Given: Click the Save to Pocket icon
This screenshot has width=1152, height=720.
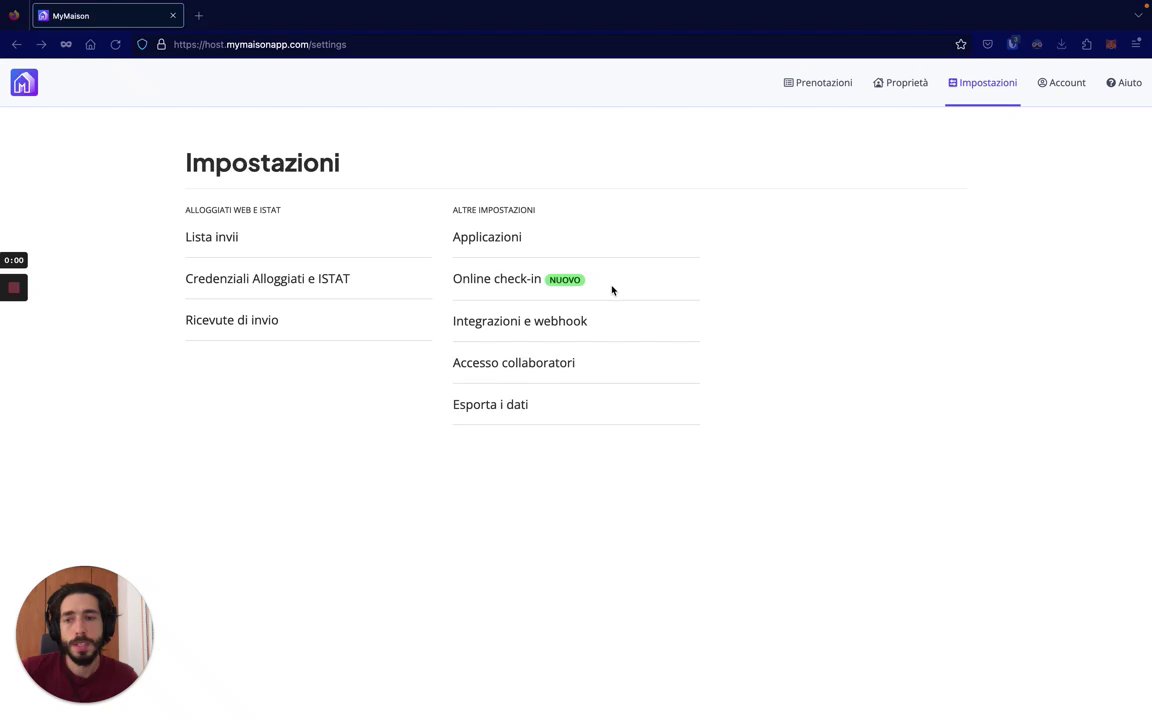Looking at the screenshot, I should point(987,45).
